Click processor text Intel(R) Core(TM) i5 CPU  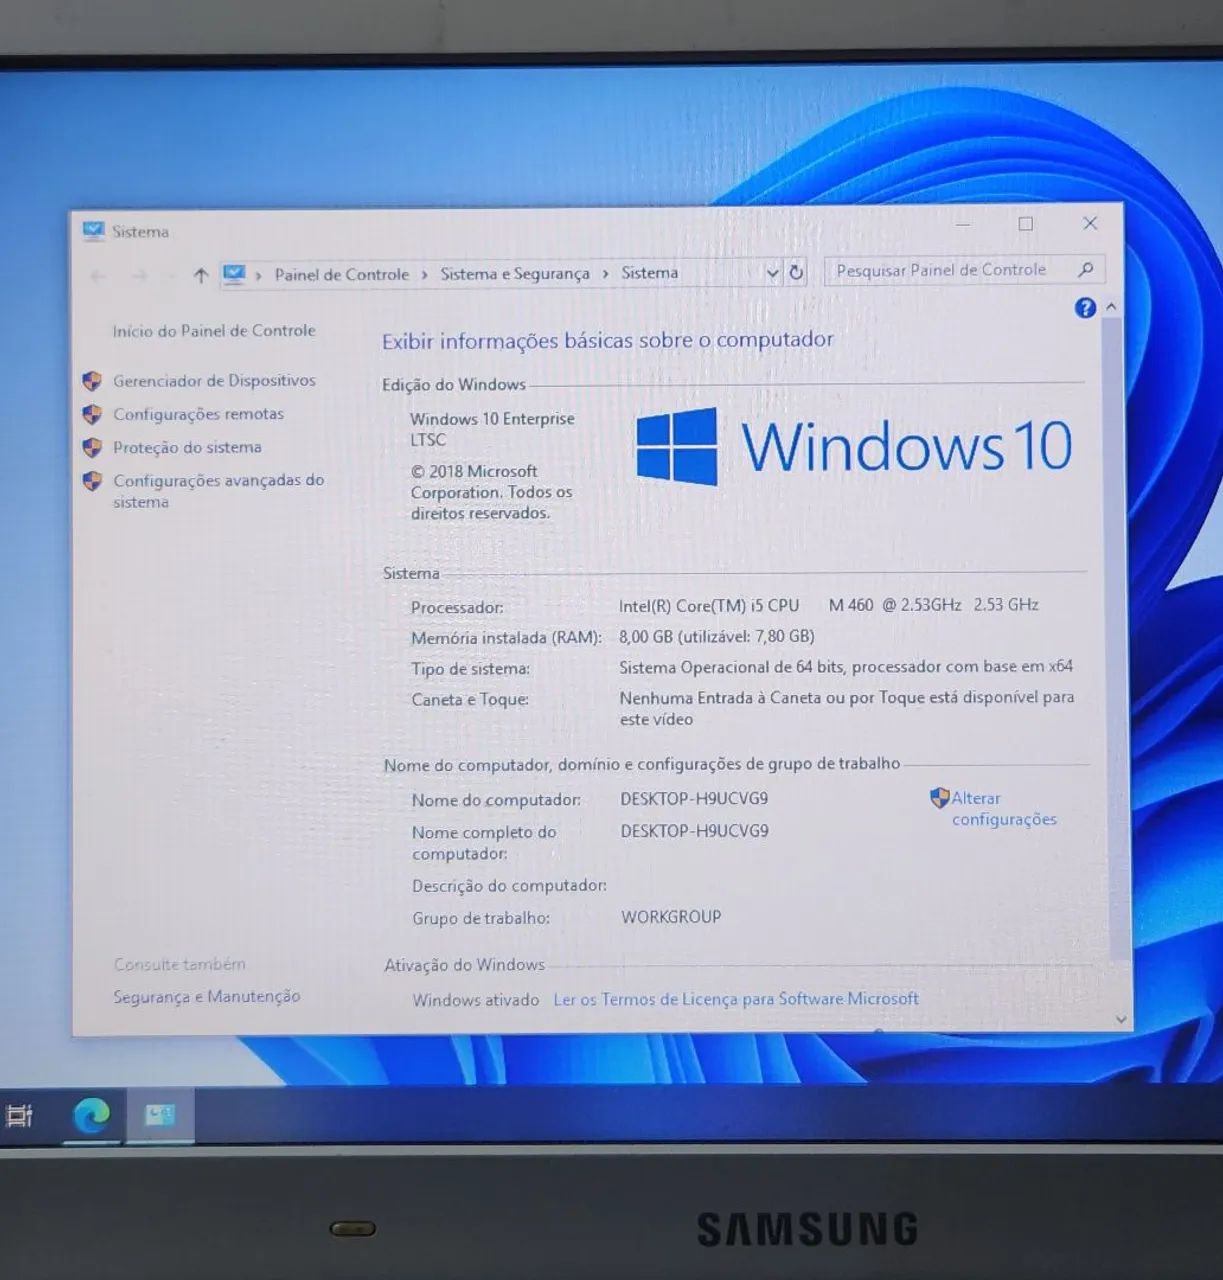pos(709,605)
